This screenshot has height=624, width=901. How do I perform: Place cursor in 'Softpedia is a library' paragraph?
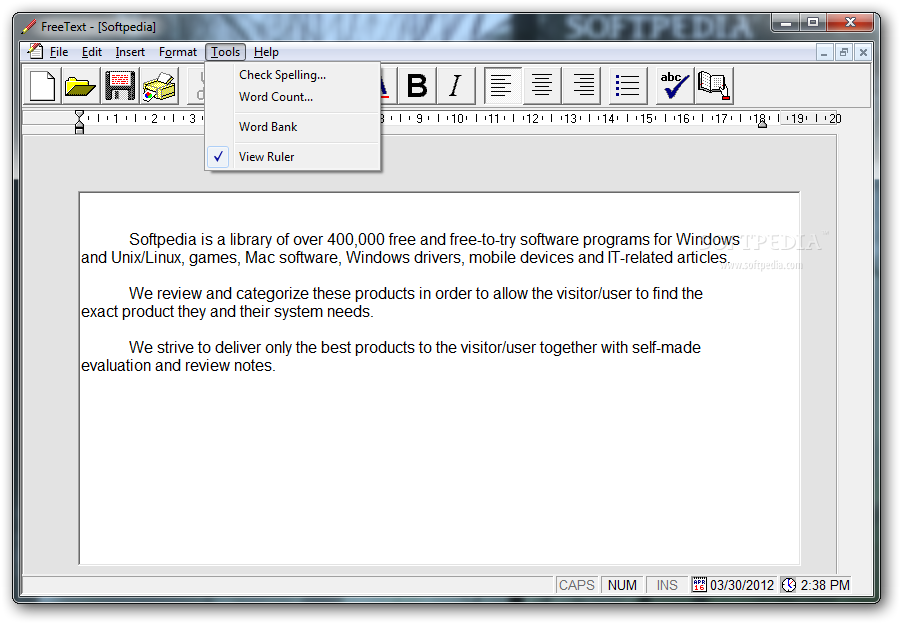point(410,248)
